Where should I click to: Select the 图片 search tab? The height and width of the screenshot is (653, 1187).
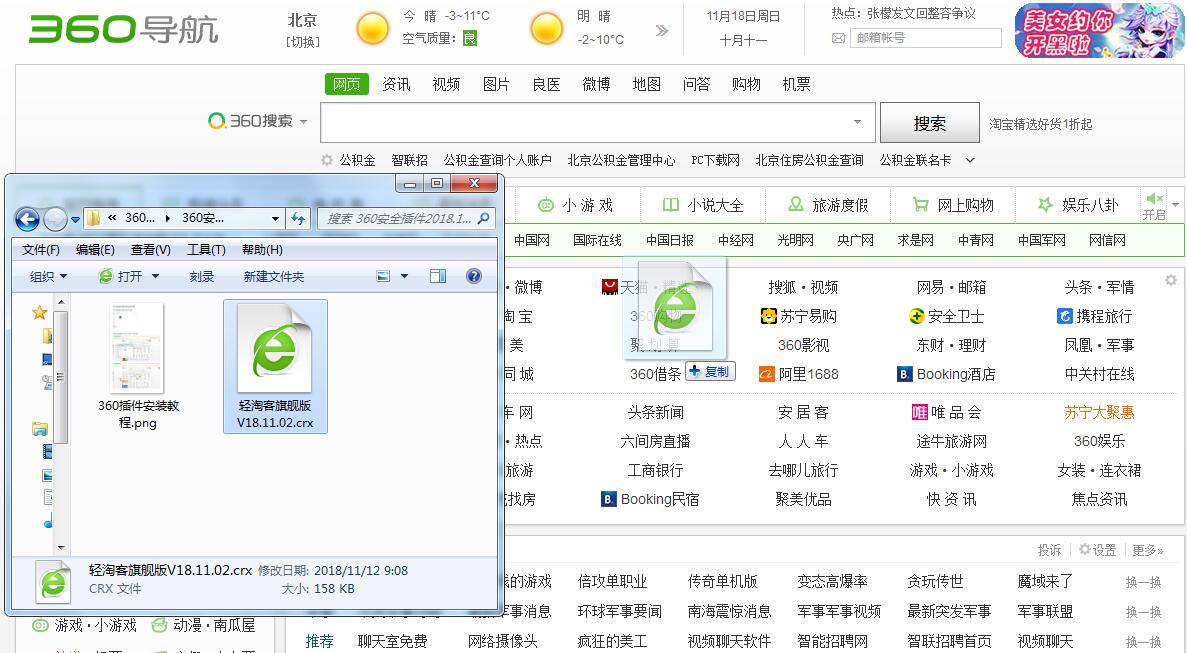tap(496, 84)
